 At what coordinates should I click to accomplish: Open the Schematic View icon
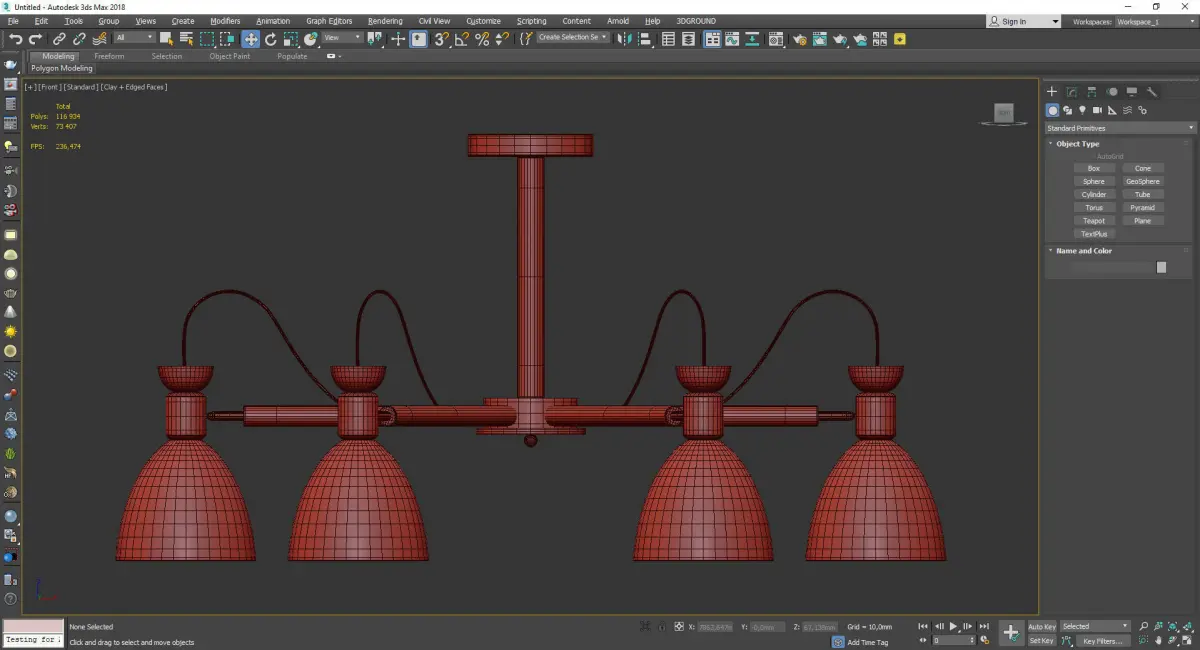(753, 39)
